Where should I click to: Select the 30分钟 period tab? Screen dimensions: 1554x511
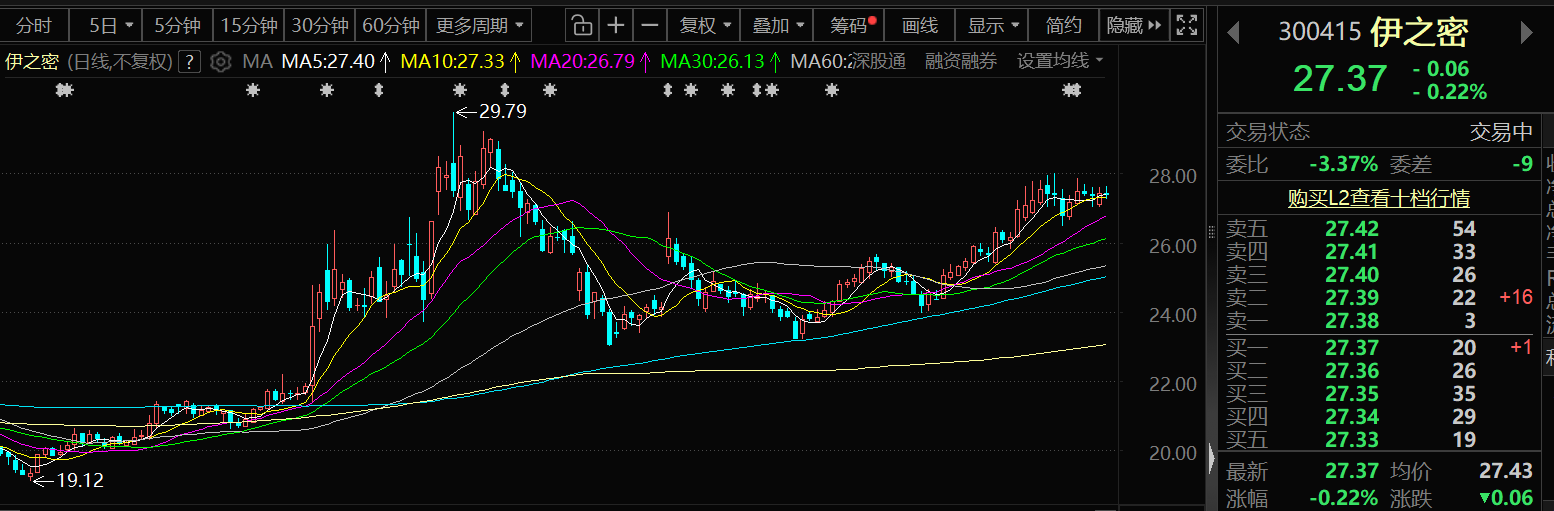(x=320, y=25)
